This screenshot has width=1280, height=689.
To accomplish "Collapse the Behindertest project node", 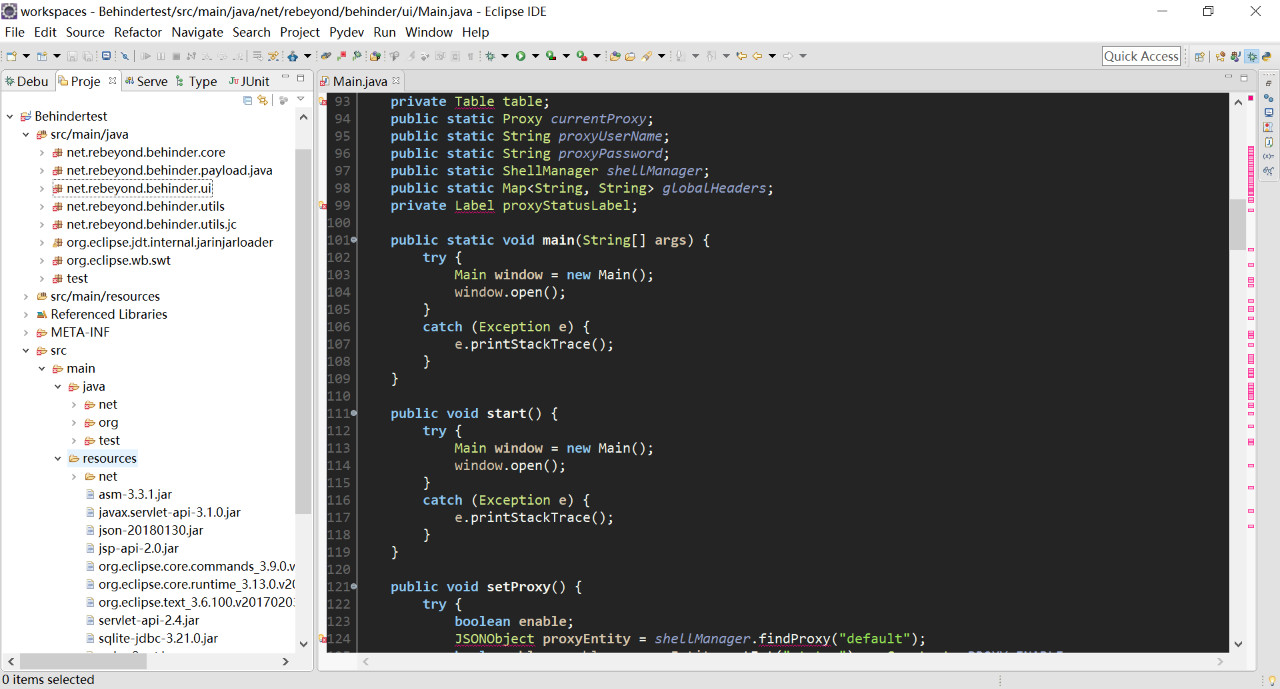I will (10, 116).
